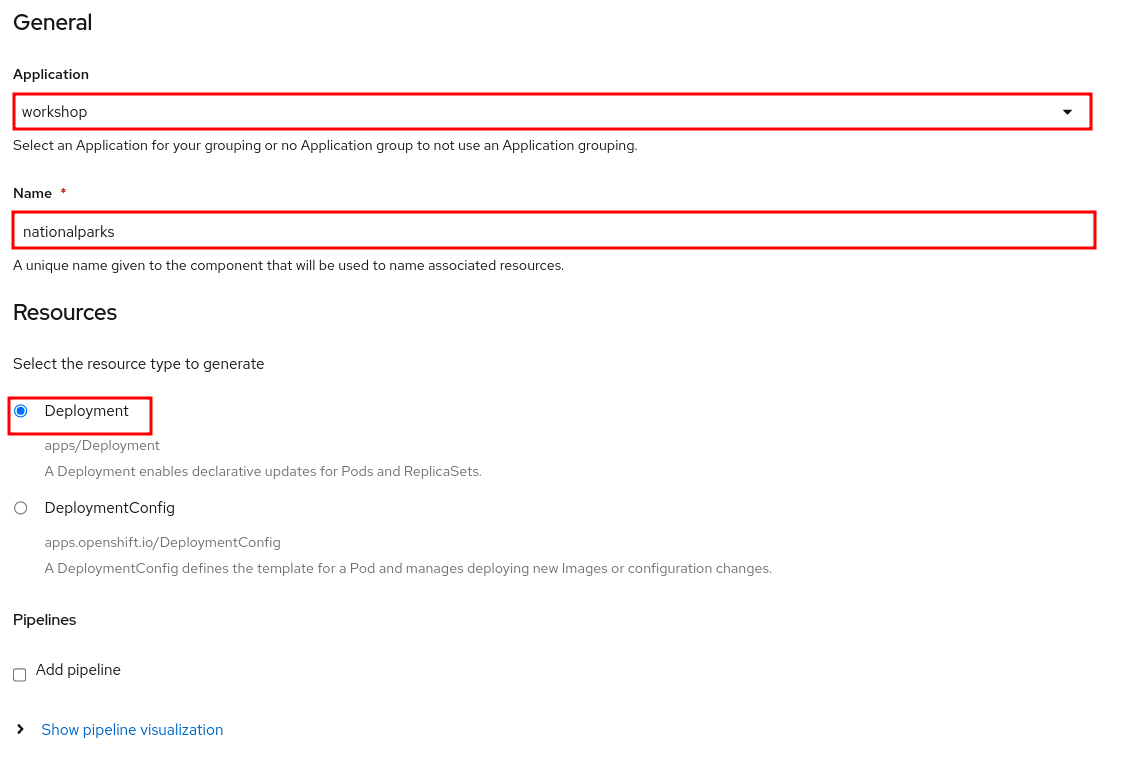The width and height of the screenshot is (1143, 763).
Task: Expand pipeline visualization chevron arrow
Action: point(20,730)
